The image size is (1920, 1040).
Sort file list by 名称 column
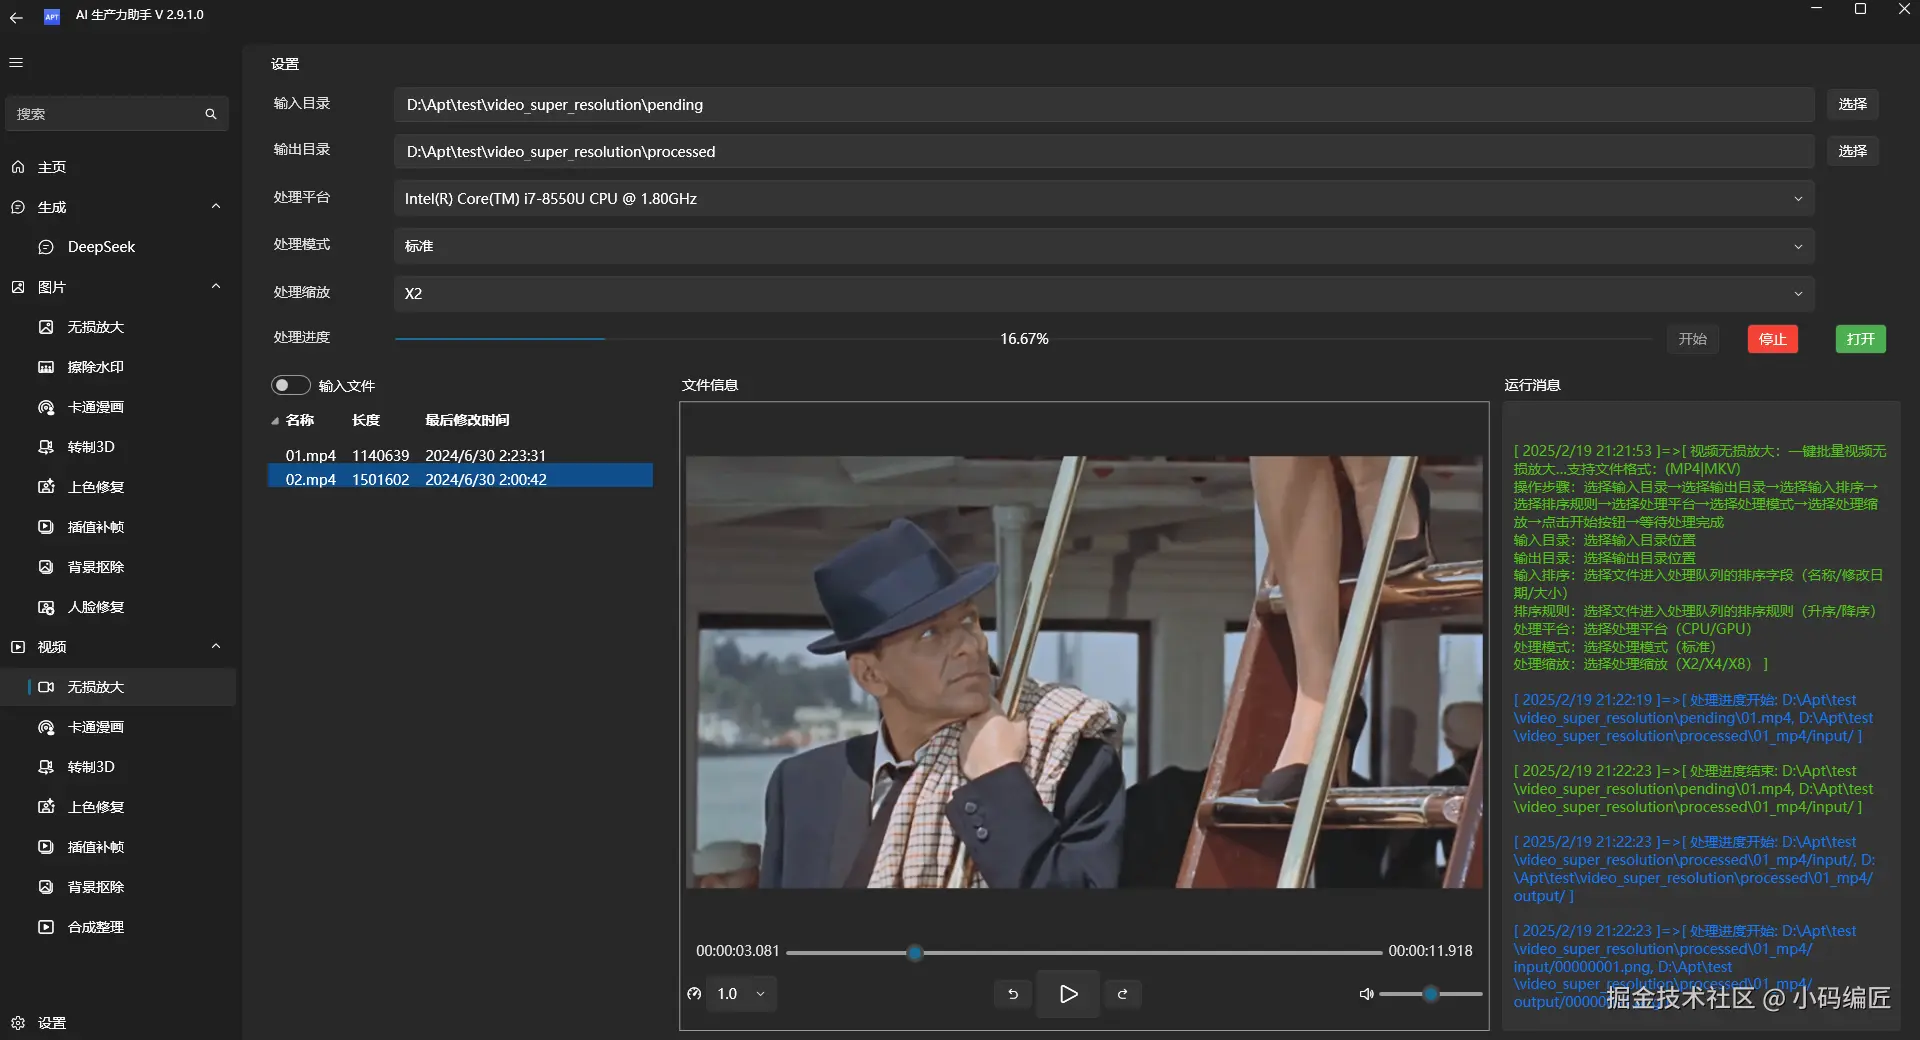pyautogui.click(x=300, y=420)
